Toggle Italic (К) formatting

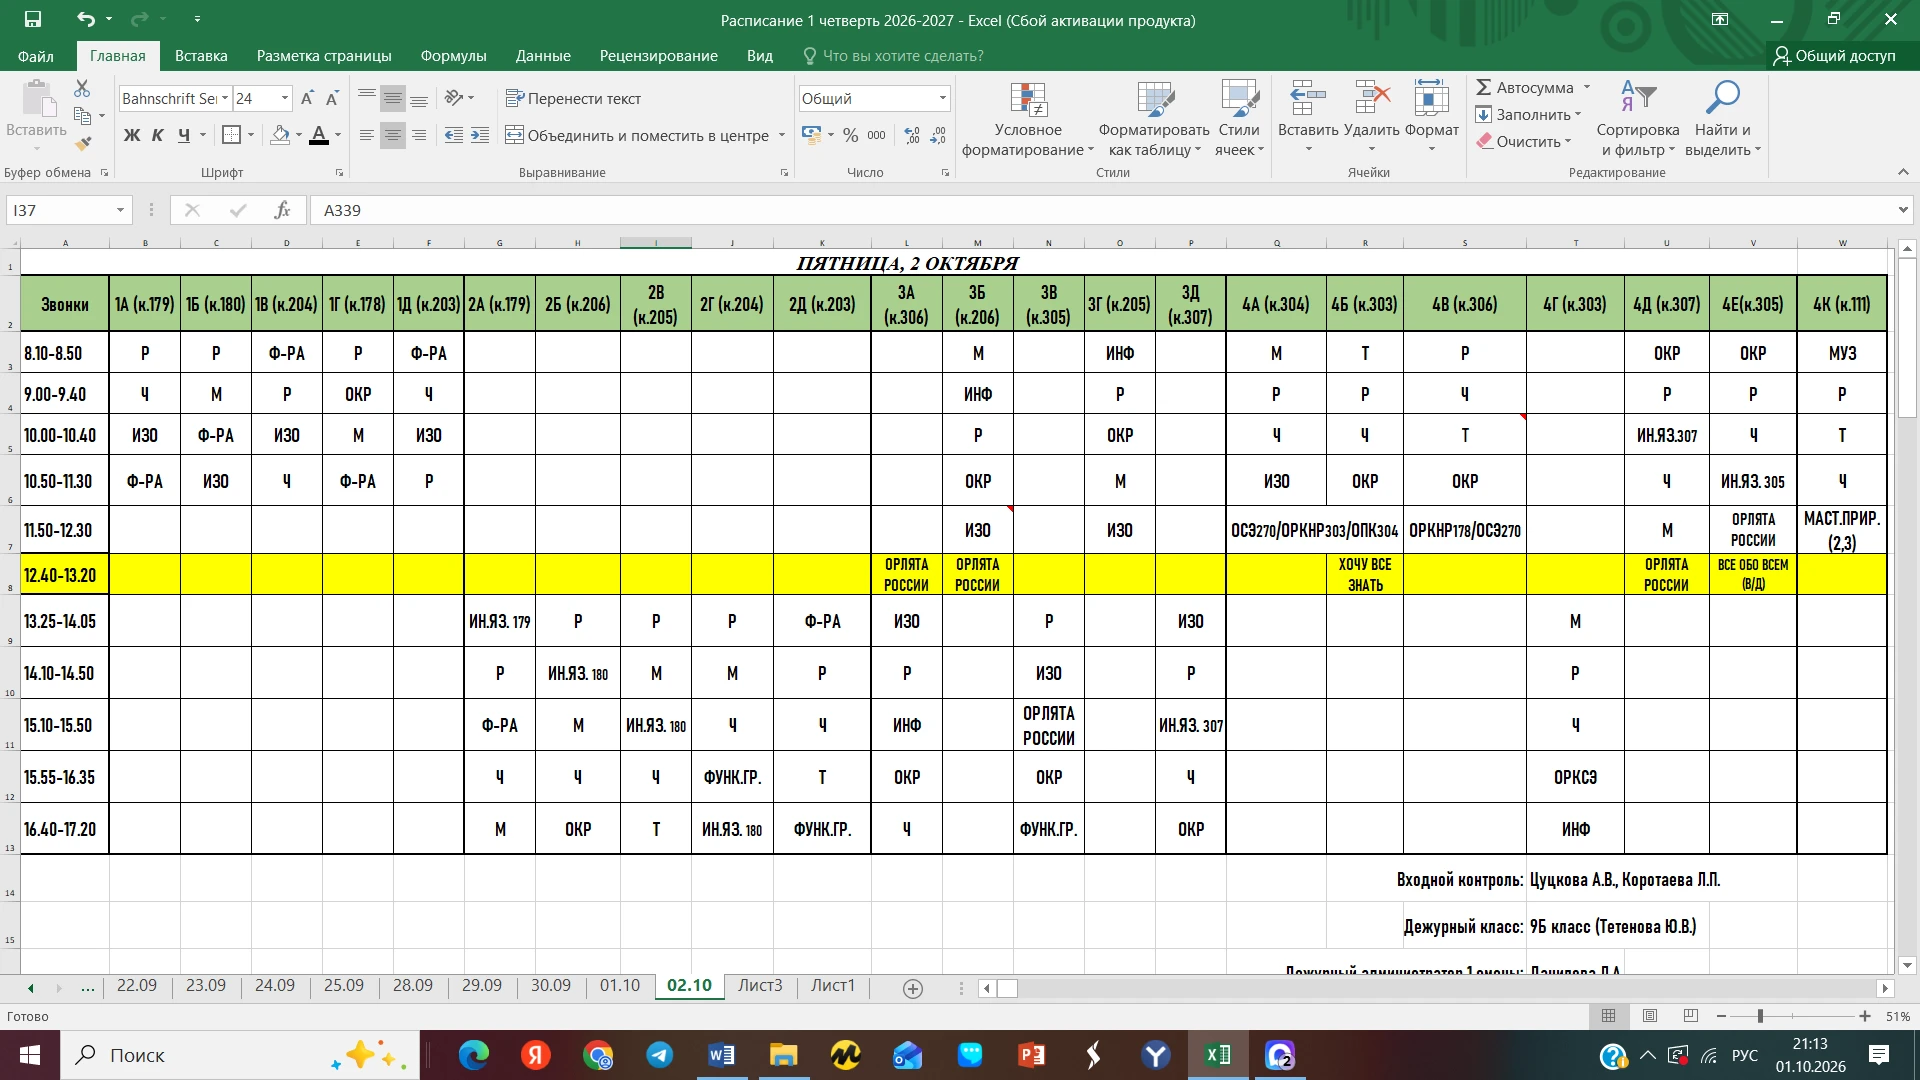pyautogui.click(x=157, y=135)
